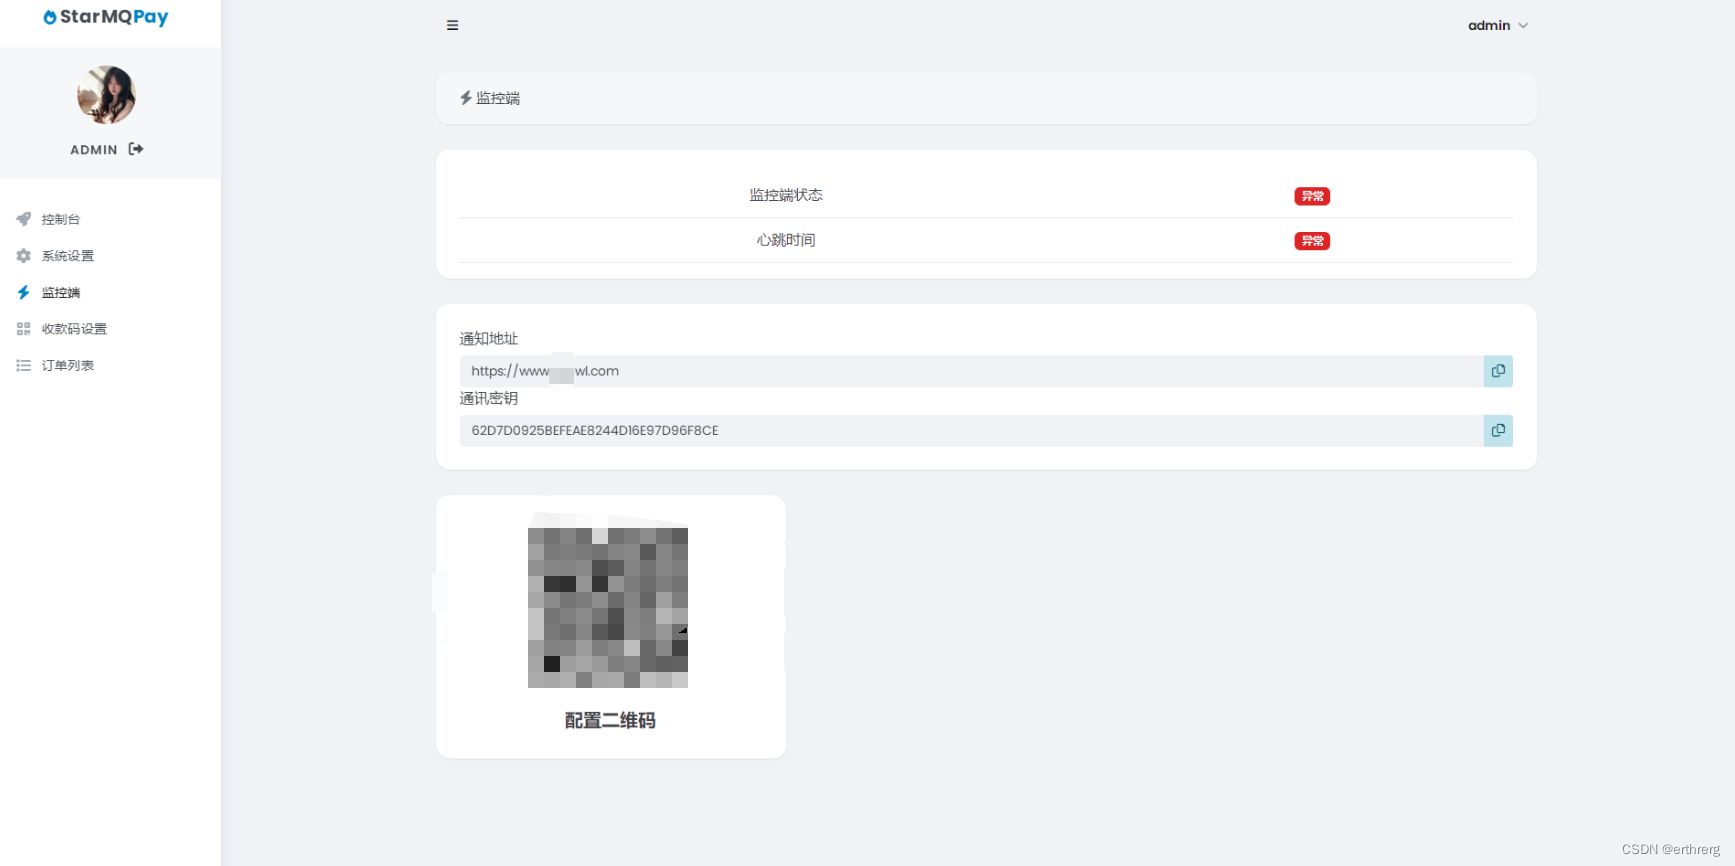
Task: Open 系统设置 in the sidebar
Action: [68, 256]
